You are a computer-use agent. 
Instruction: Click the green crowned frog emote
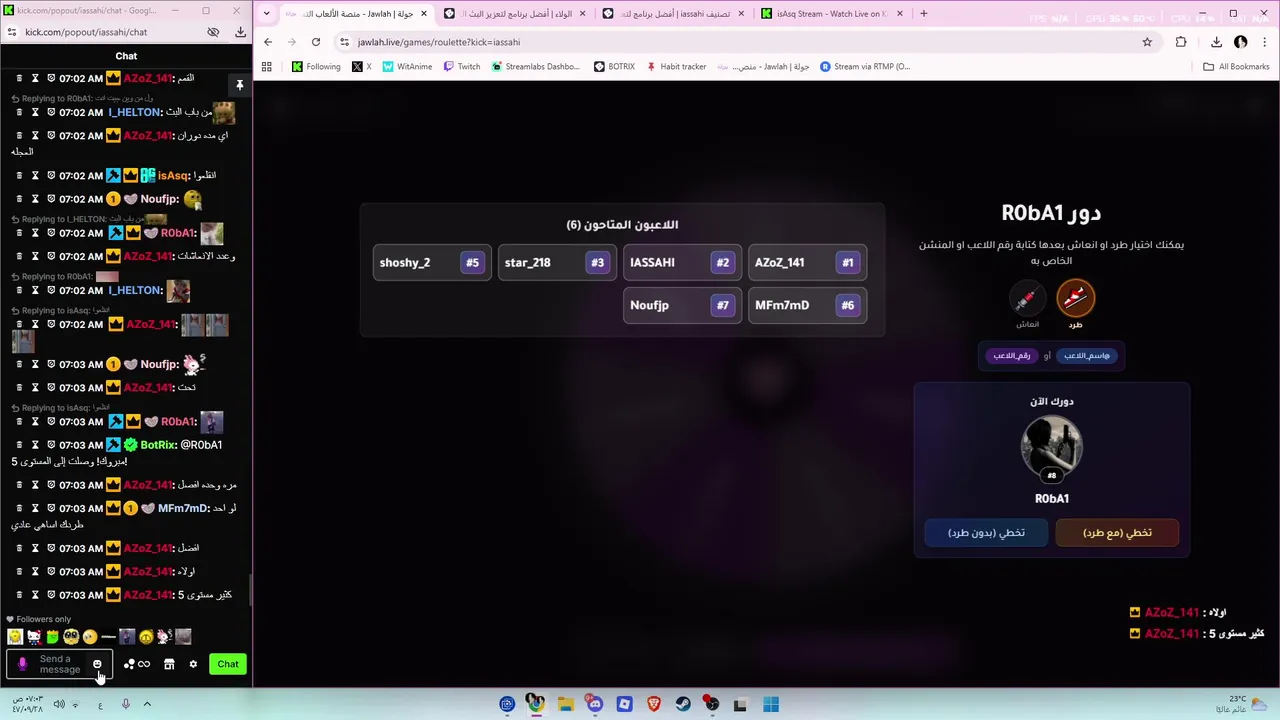click(52, 637)
